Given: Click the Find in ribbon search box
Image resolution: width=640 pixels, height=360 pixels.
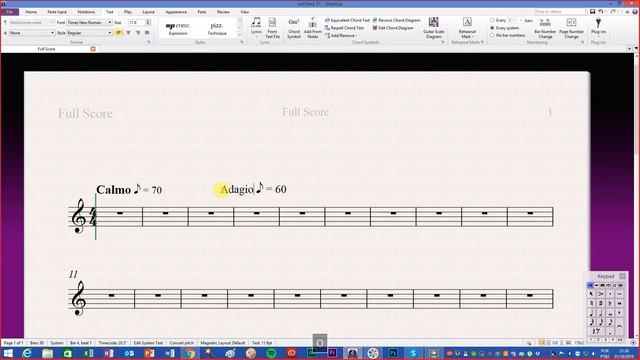Looking at the screenshot, I should coord(560,12).
